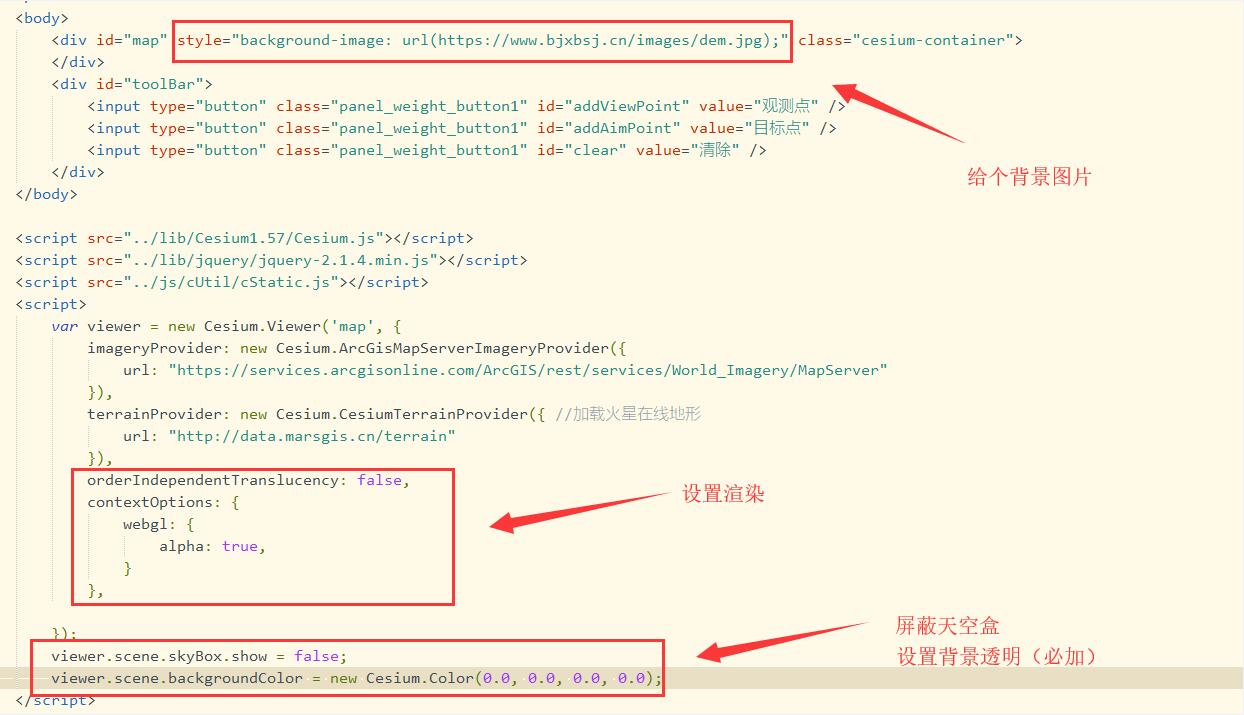Click the contextOptions property name
The width and height of the screenshot is (1244, 715).
[150, 502]
